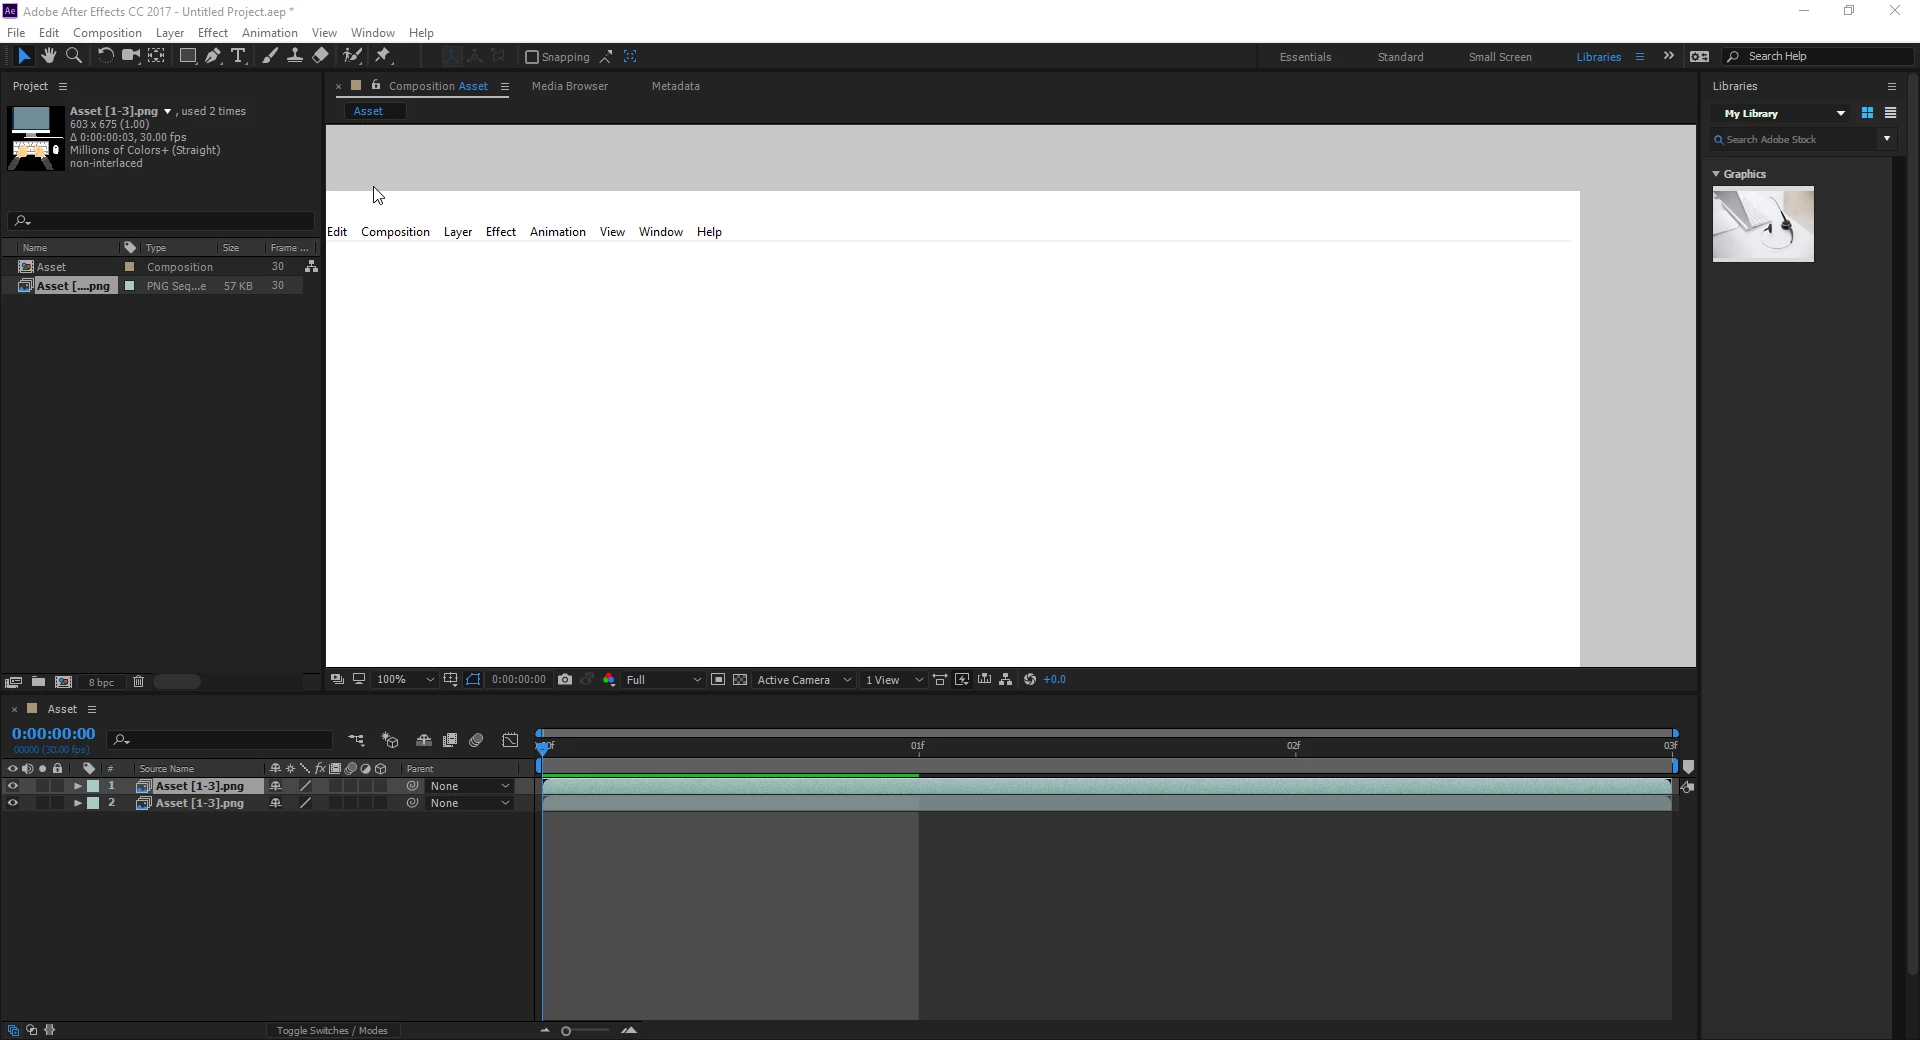The width and height of the screenshot is (1920, 1040).
Task: Open the Graph Editor in timeline
Action: tap(511, 740)
